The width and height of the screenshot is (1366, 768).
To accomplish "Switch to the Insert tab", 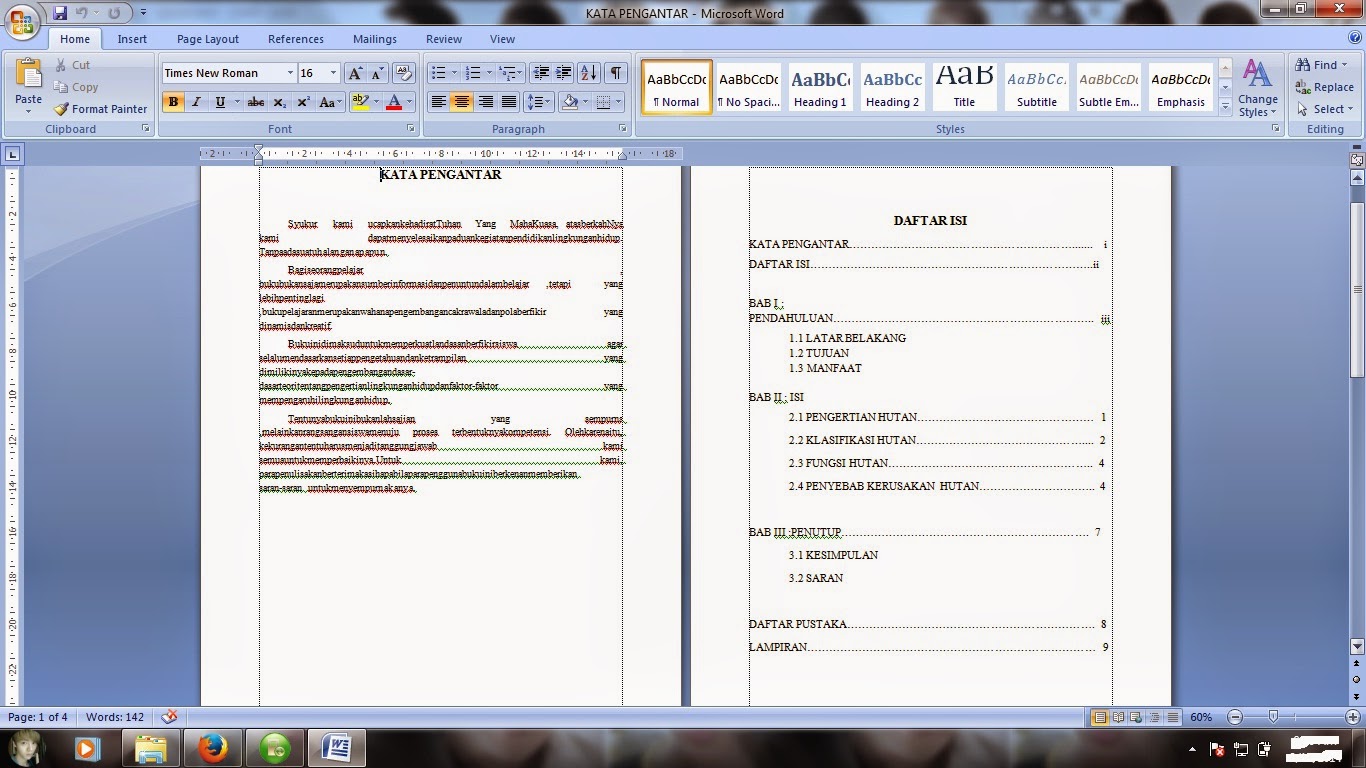I will [132, 39].
